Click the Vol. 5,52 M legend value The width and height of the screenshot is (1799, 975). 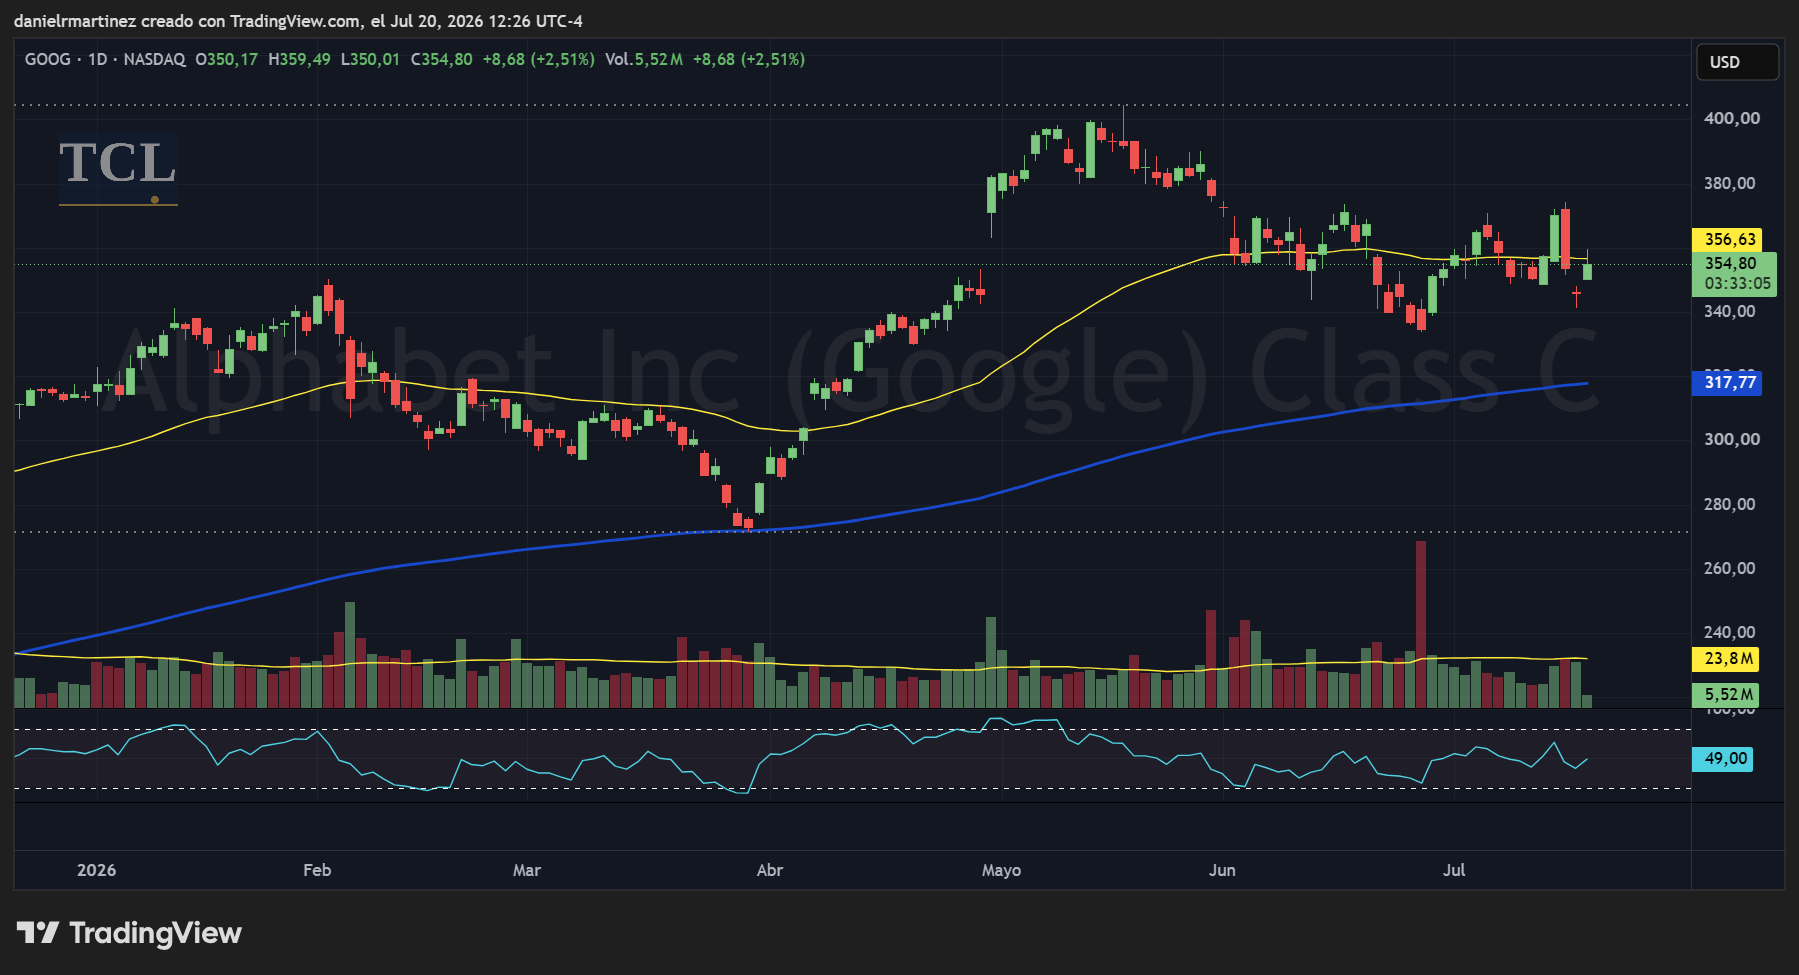(644, 59)
